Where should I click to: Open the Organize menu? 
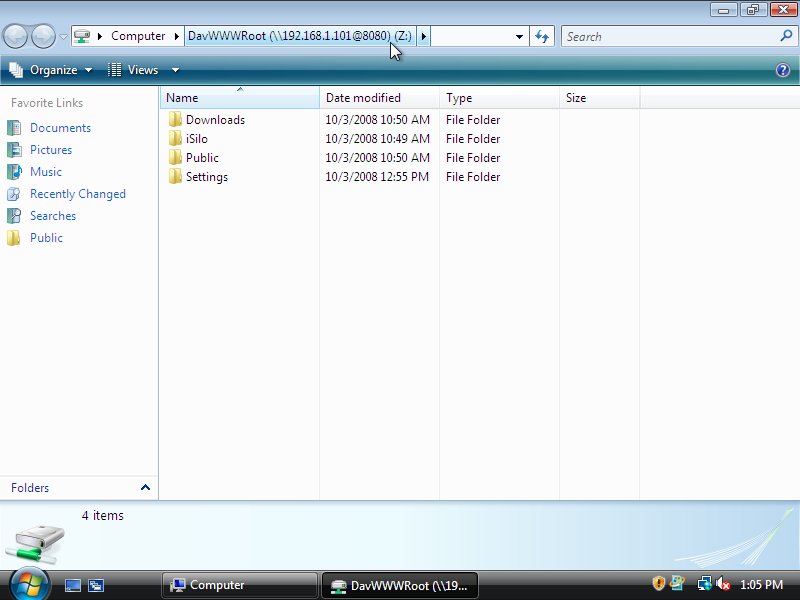pyautogui.click(x=51, y=70)
